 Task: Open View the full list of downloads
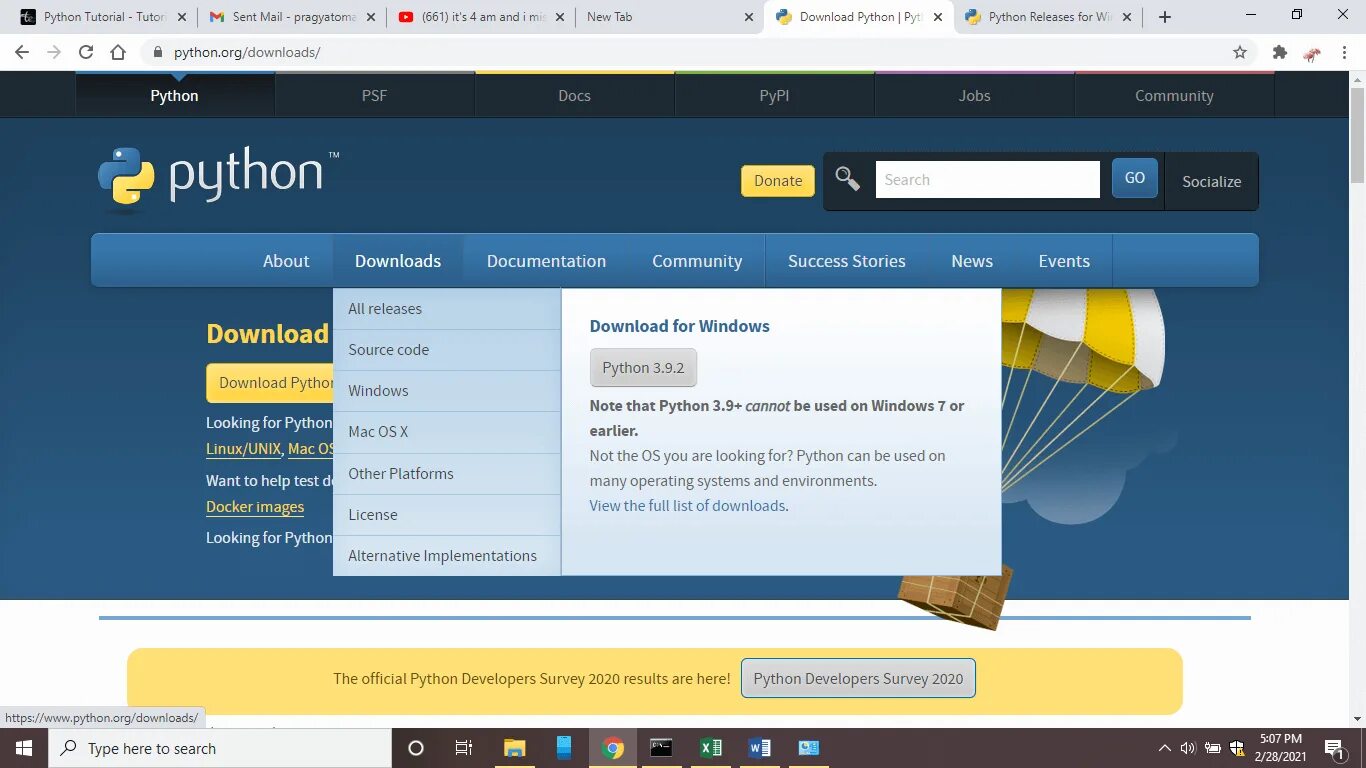coord(687,506)
